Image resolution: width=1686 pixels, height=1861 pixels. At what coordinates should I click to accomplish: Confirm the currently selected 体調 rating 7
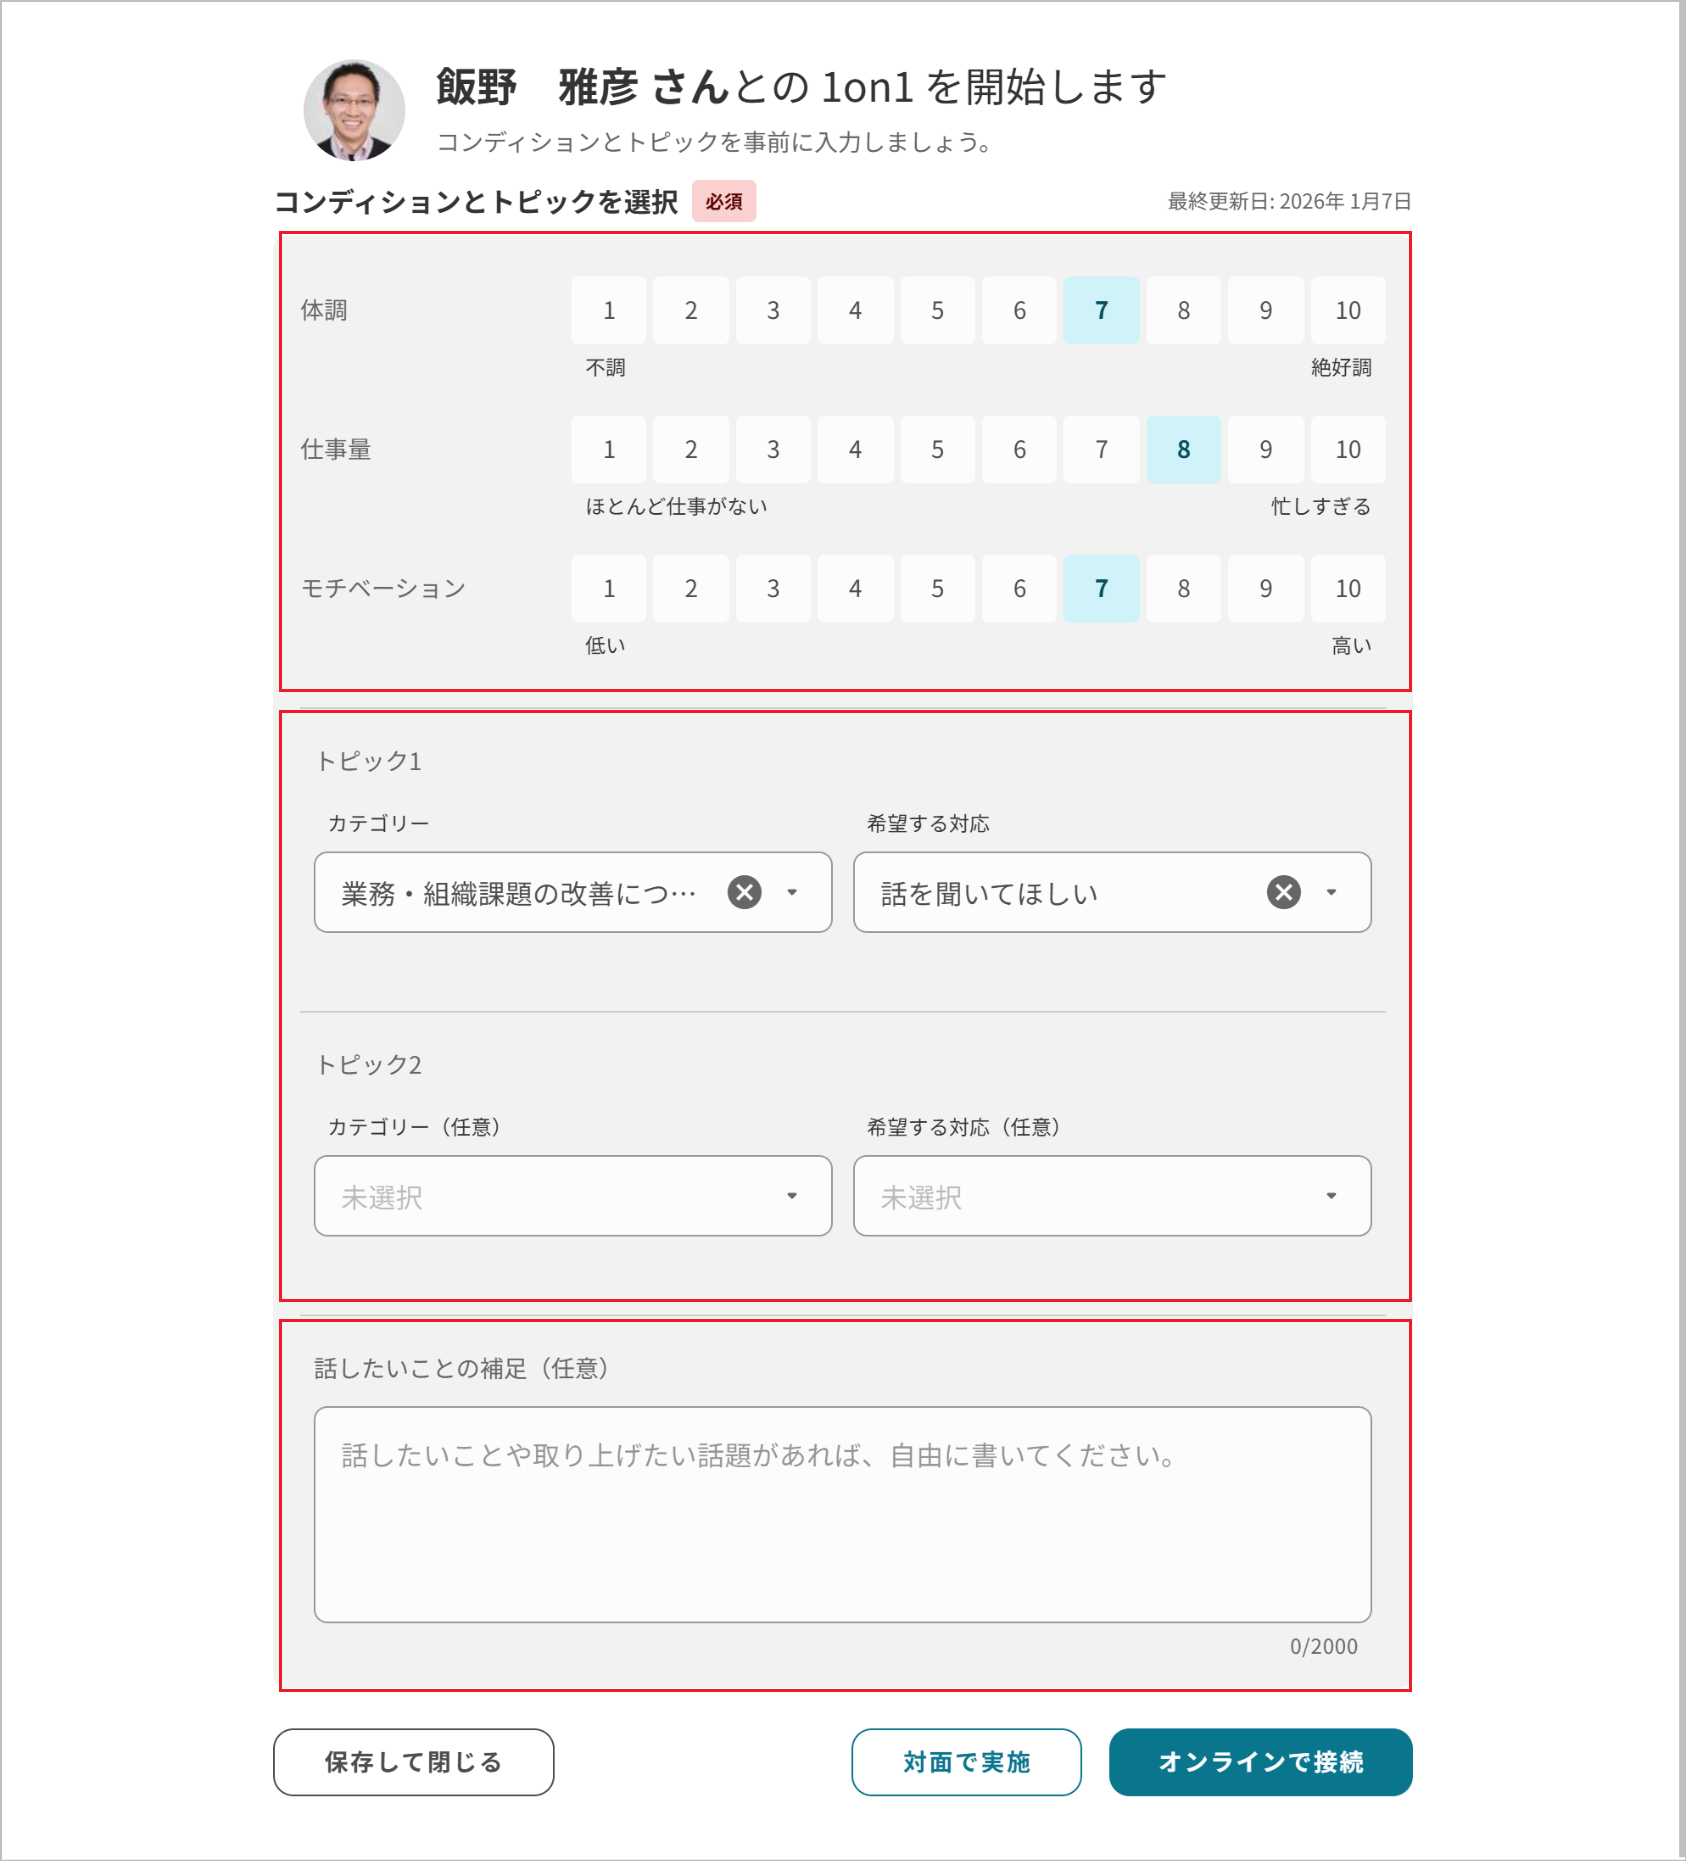pyautogui.click(x=1101, y=311)
